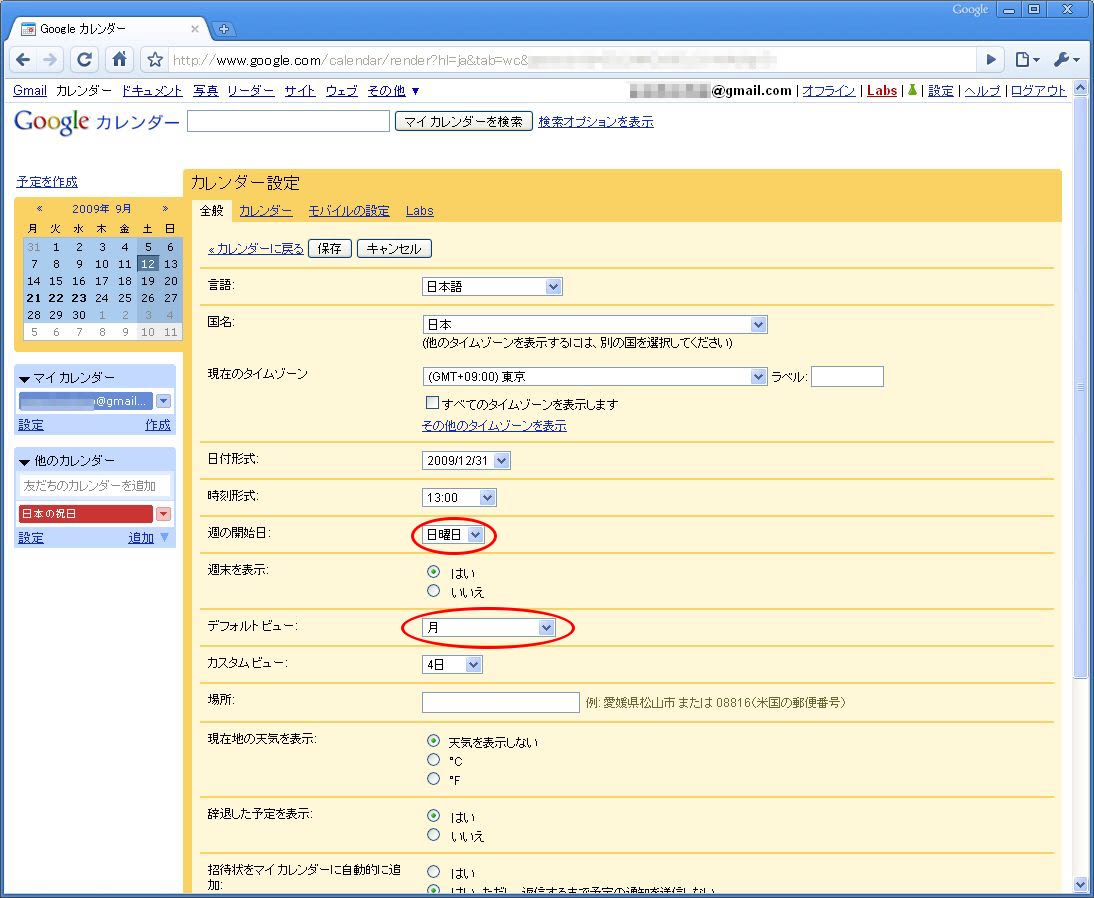Open the 日付形式 dropdown
Image resolution: width=1094 pixels, height=898 pixels.
(x=466, y=461)
